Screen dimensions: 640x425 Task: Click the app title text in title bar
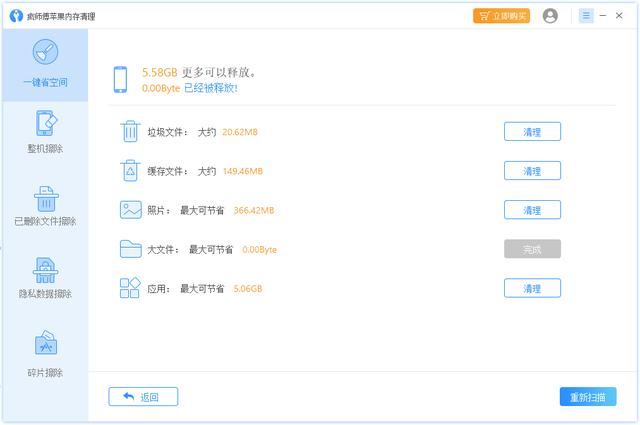pos(61,16)
